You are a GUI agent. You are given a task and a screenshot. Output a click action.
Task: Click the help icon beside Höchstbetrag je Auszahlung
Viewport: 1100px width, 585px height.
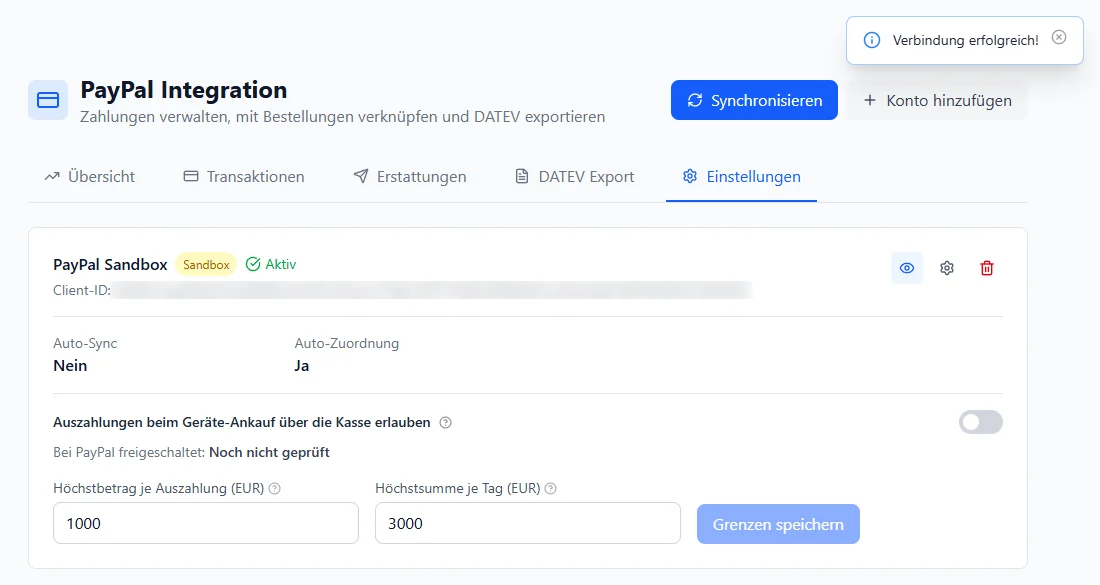point(275,488)
